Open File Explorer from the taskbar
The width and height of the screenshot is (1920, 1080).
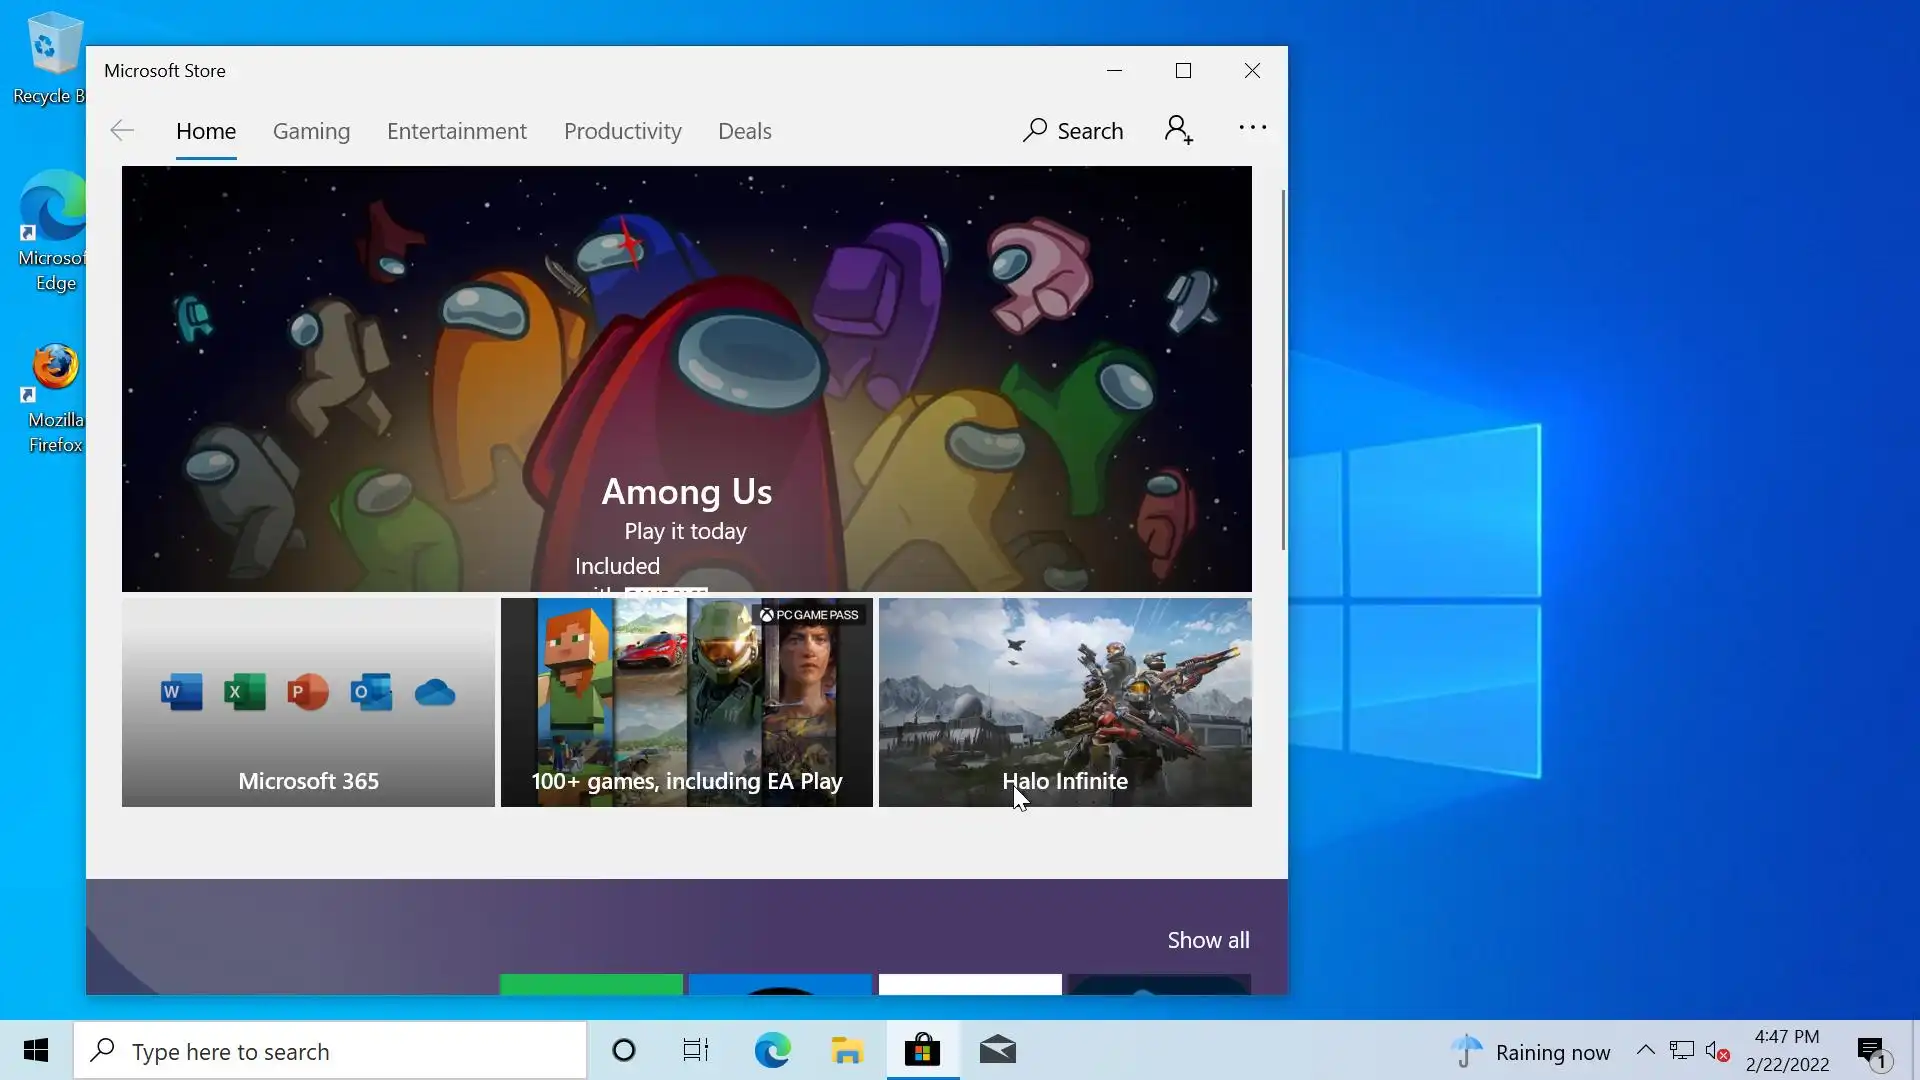click(x=847, y=1051)
